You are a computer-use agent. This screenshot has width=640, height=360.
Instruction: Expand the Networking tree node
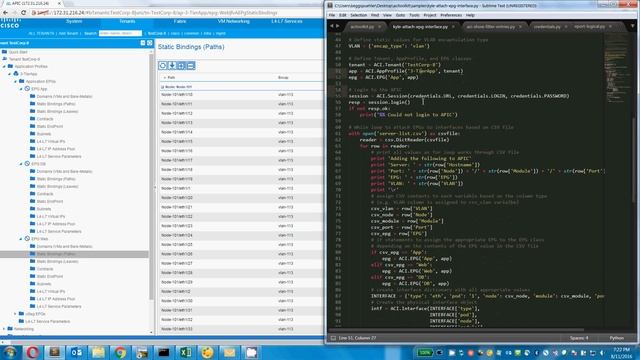(x=4, y=329)
